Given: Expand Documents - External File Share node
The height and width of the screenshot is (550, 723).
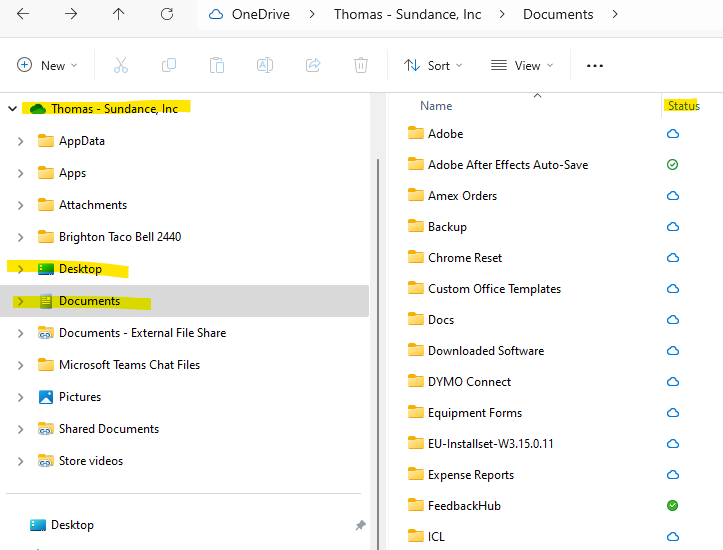Looking at the screenshot, I should (20, 333).
